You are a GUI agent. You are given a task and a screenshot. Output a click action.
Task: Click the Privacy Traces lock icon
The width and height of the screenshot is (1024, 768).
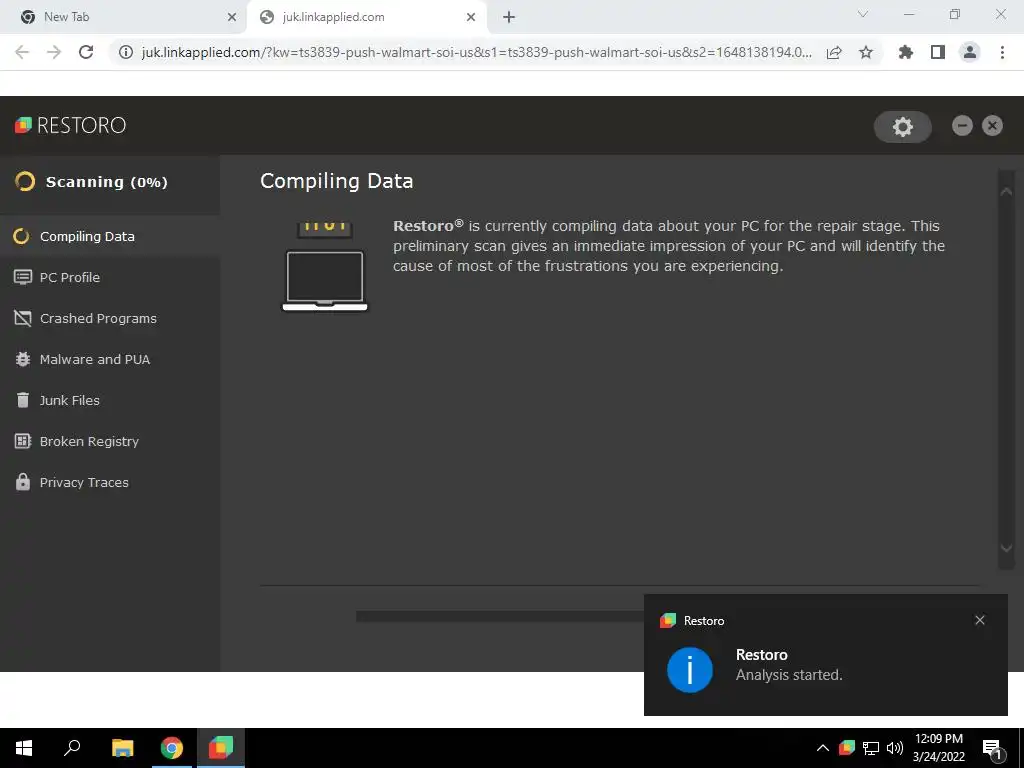point(23,482)
